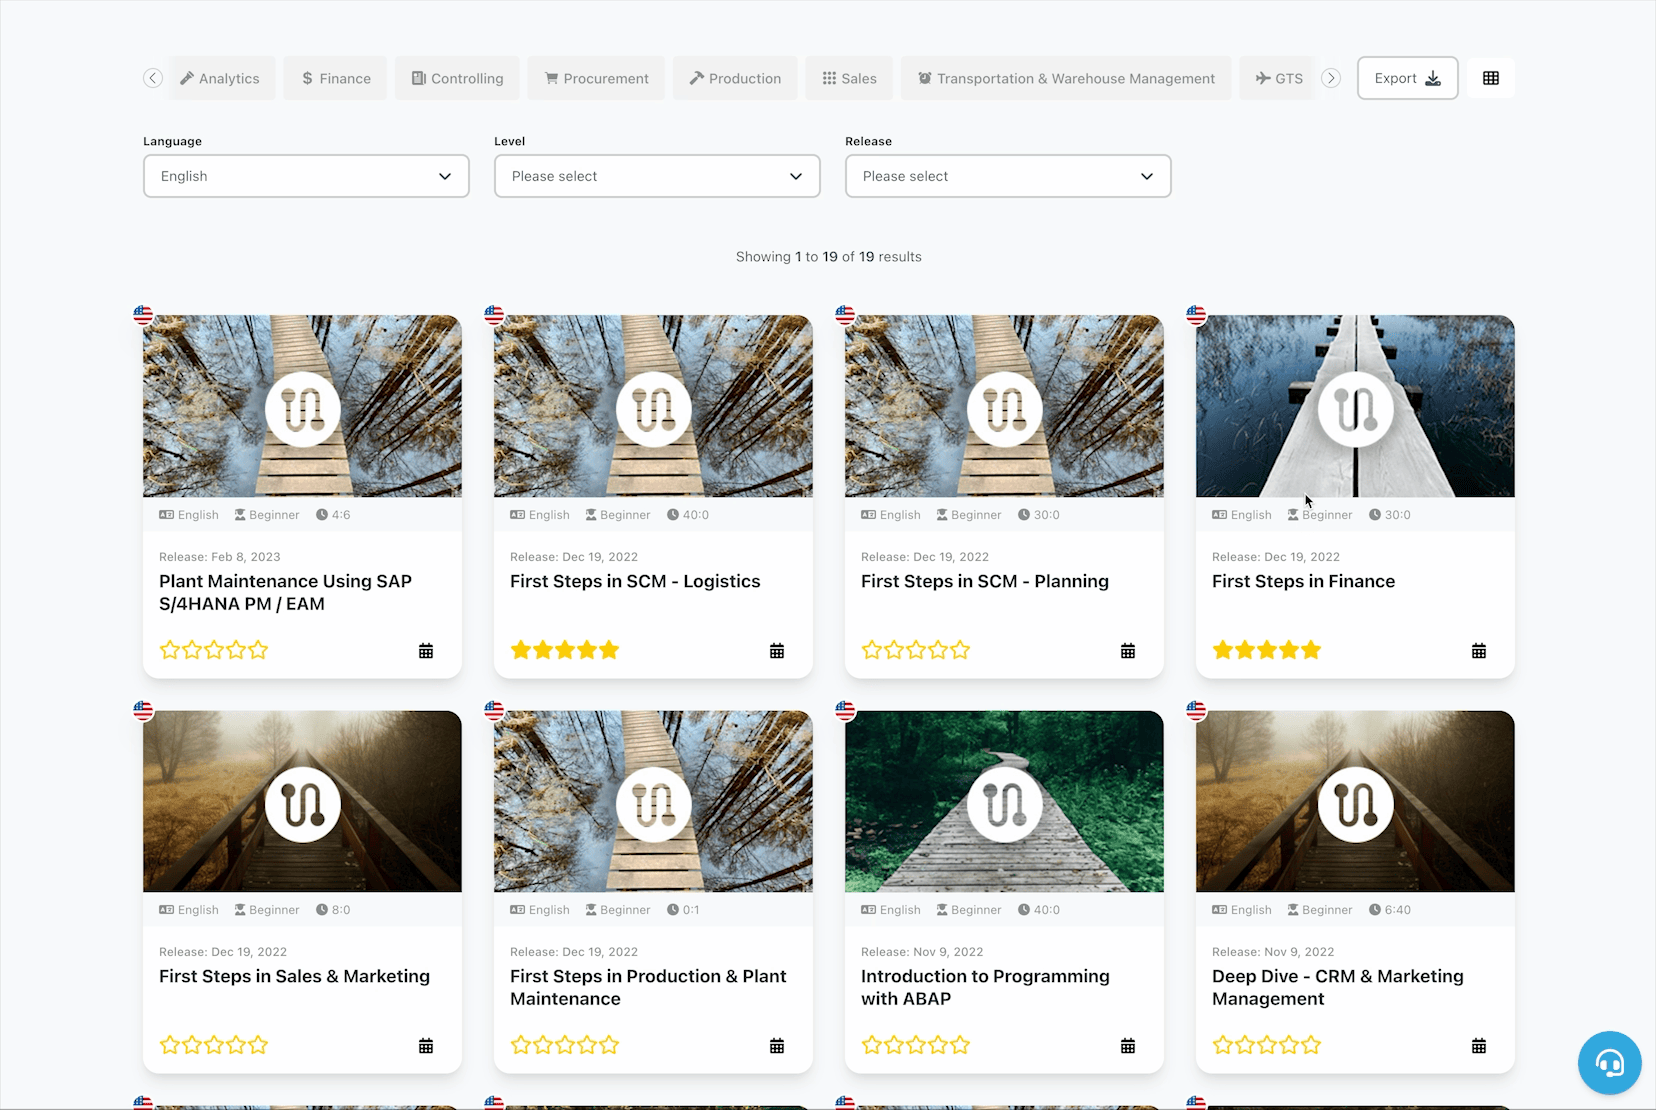Open Plant Maintenance Using SAP S/4HANA PM / EAM title

[285, 593]
